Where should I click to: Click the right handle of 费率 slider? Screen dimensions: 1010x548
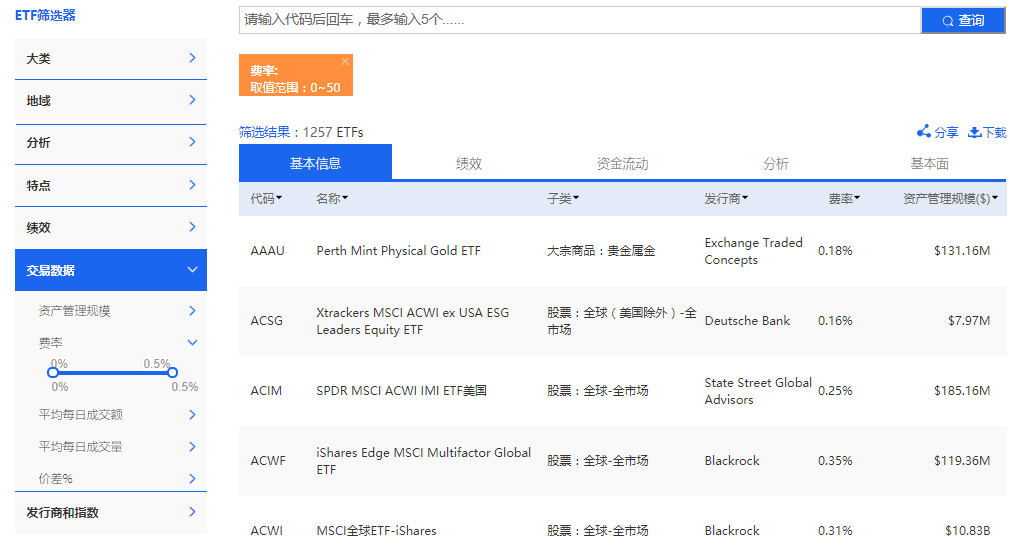click(x=172, y=372)
